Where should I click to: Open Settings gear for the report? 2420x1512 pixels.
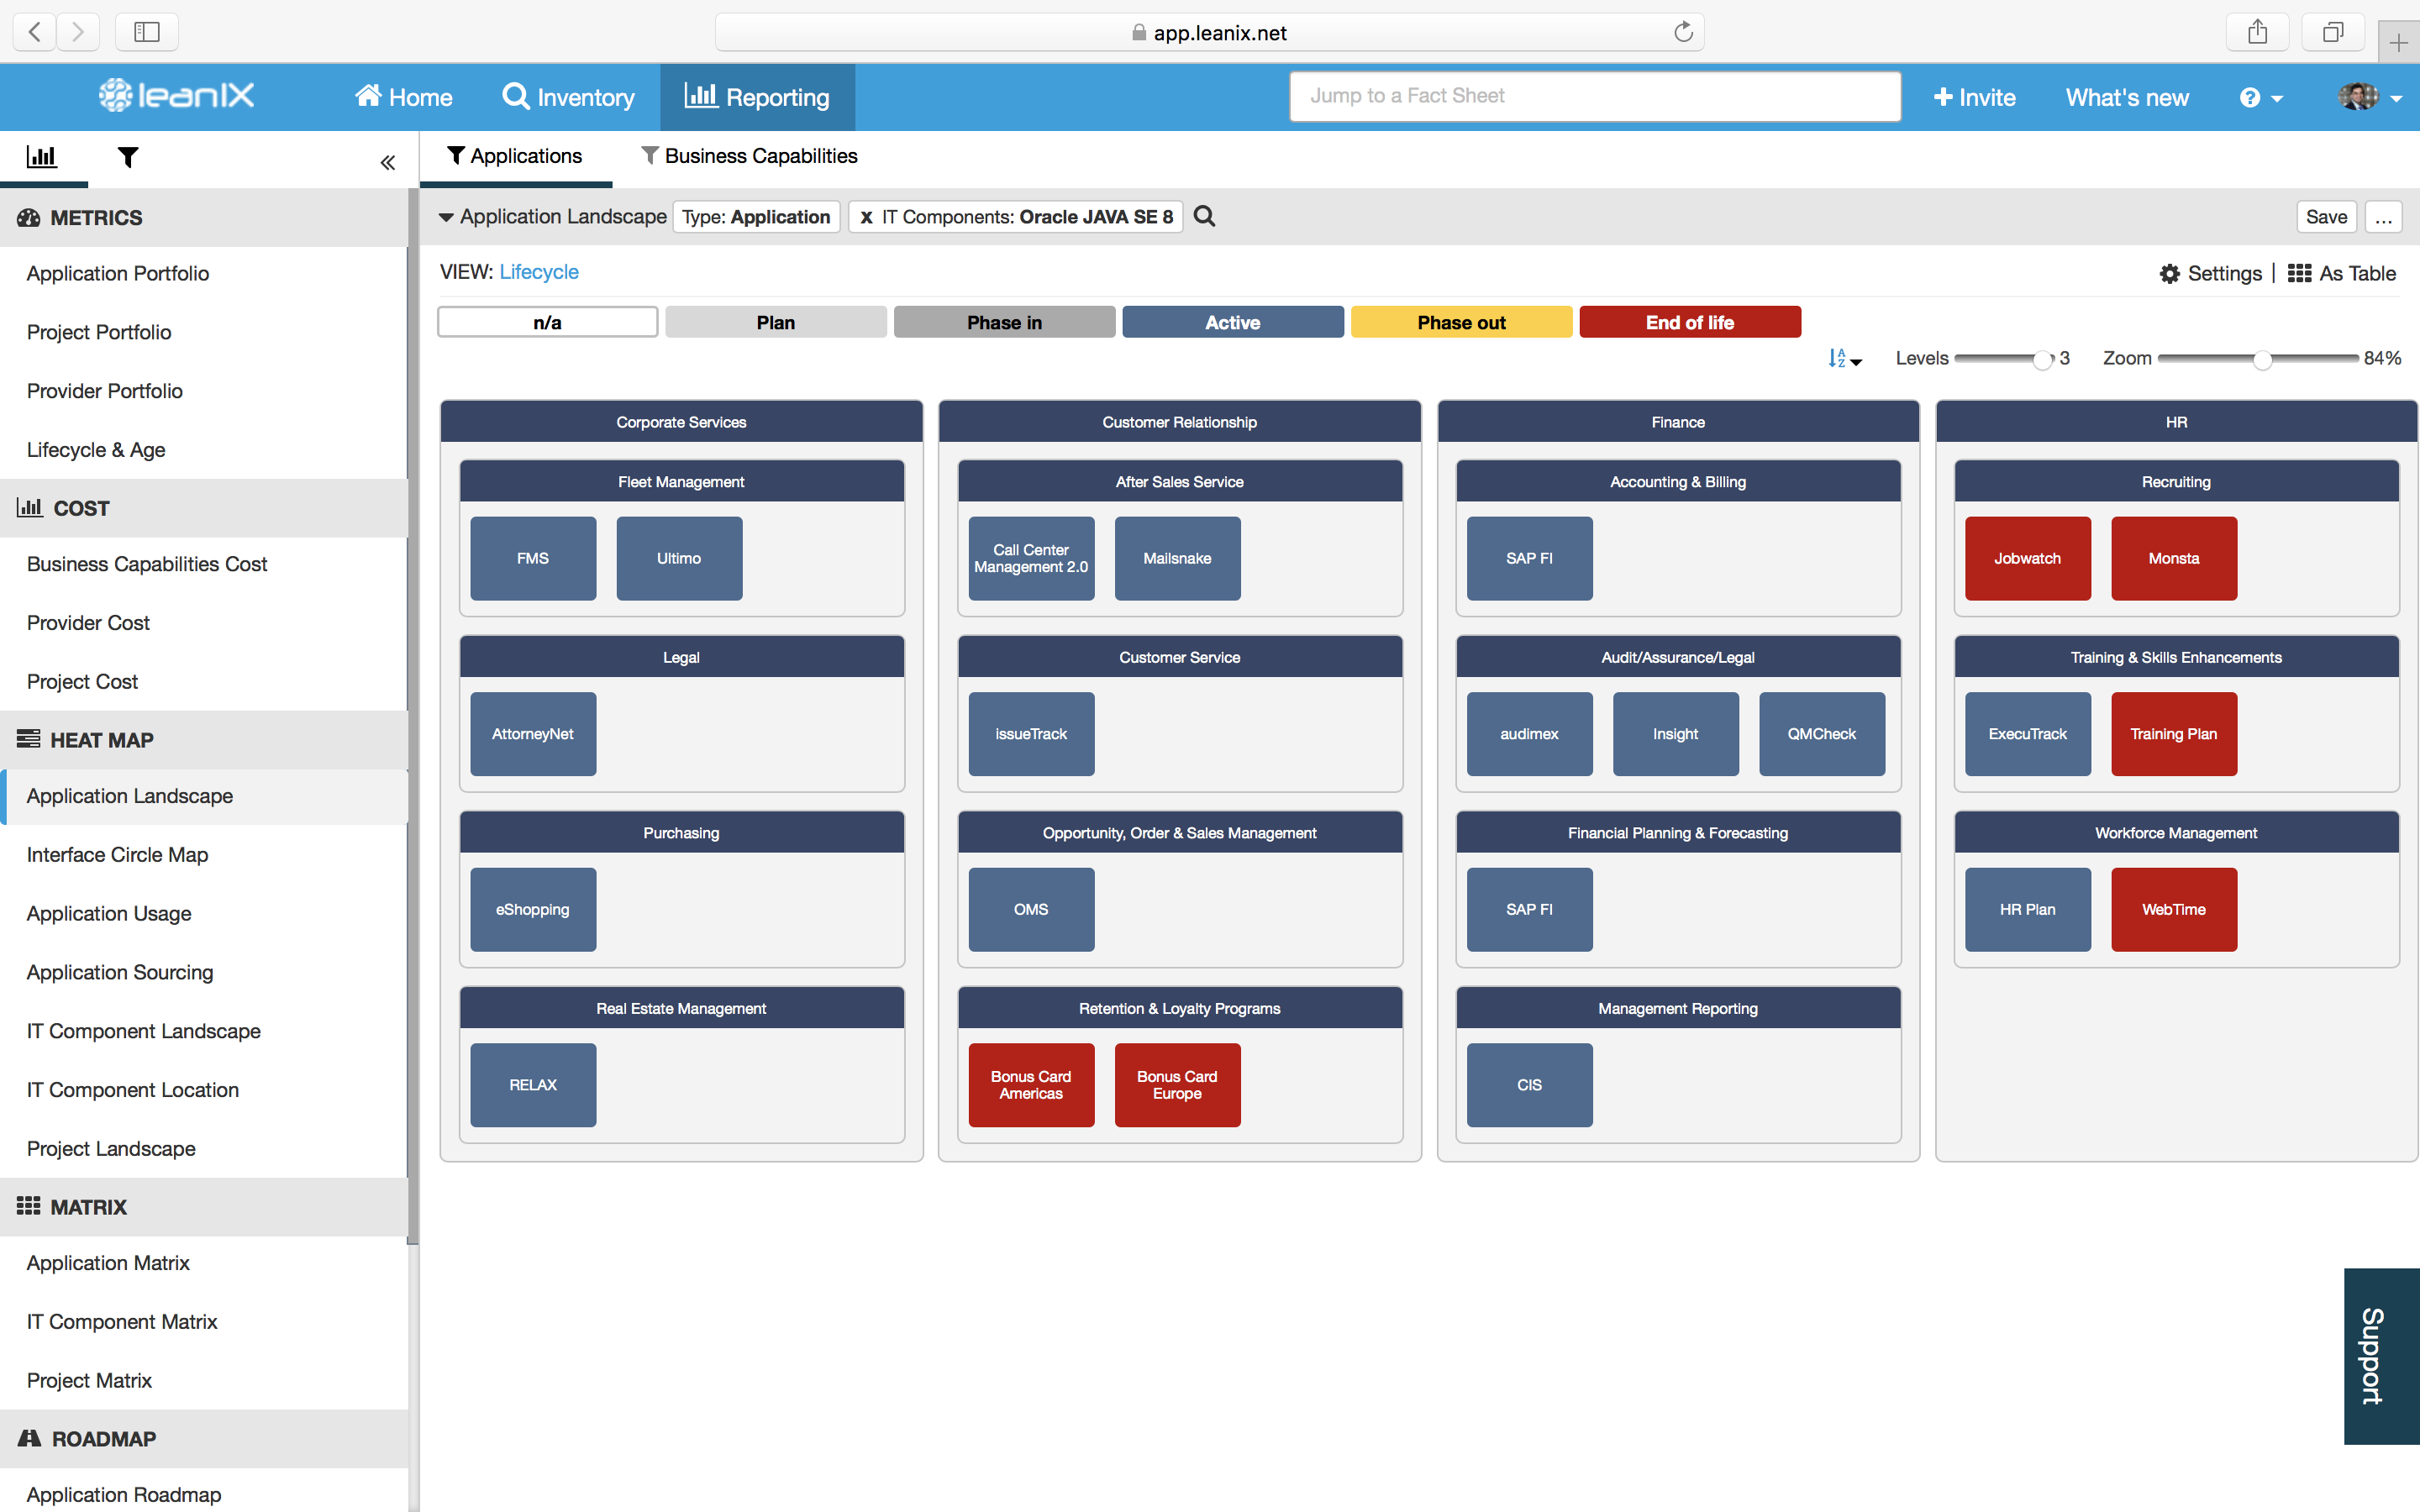pos(2210,273)
